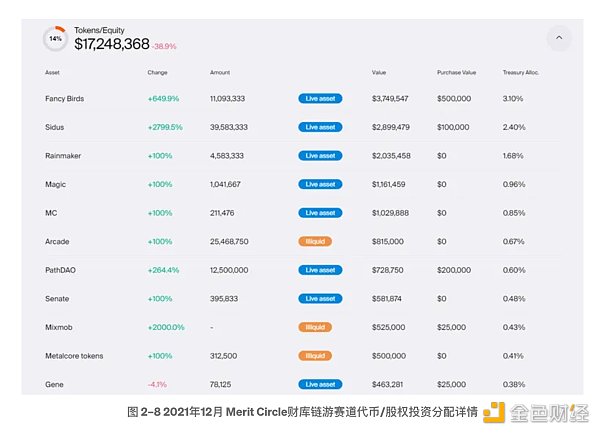Click the Gene asset name
This screenshot has height=434, width=600.
54,384
